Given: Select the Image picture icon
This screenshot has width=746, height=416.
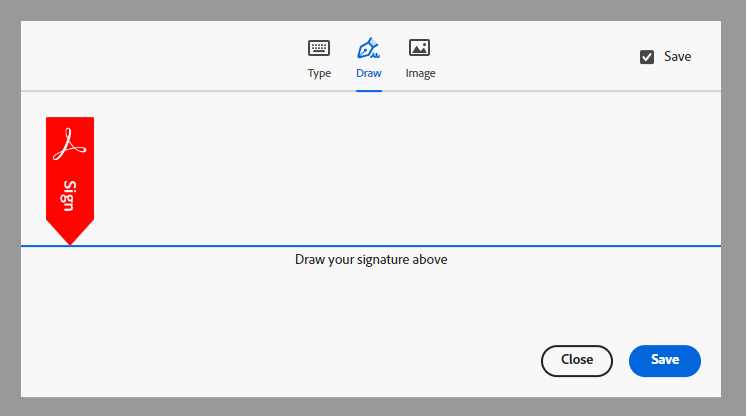Looking at the screenshot, I should pyautogui.click(x=419, y=48).
